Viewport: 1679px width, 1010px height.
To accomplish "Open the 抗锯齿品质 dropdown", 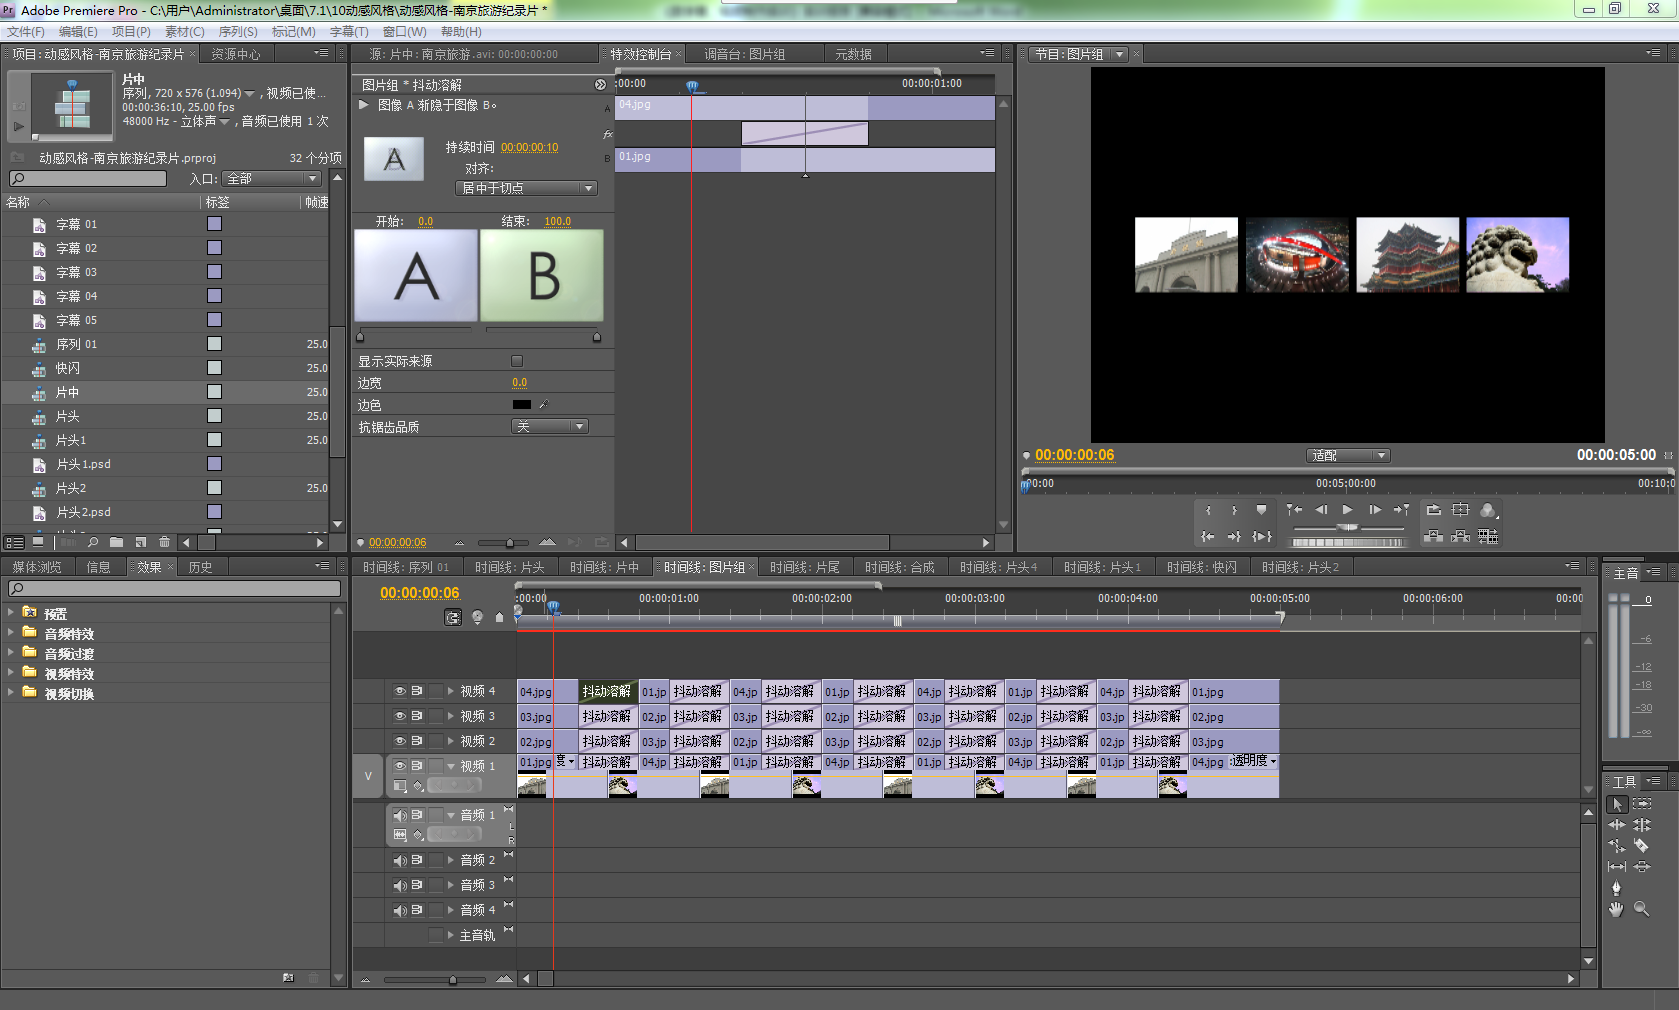I will (x=549, y=427).
